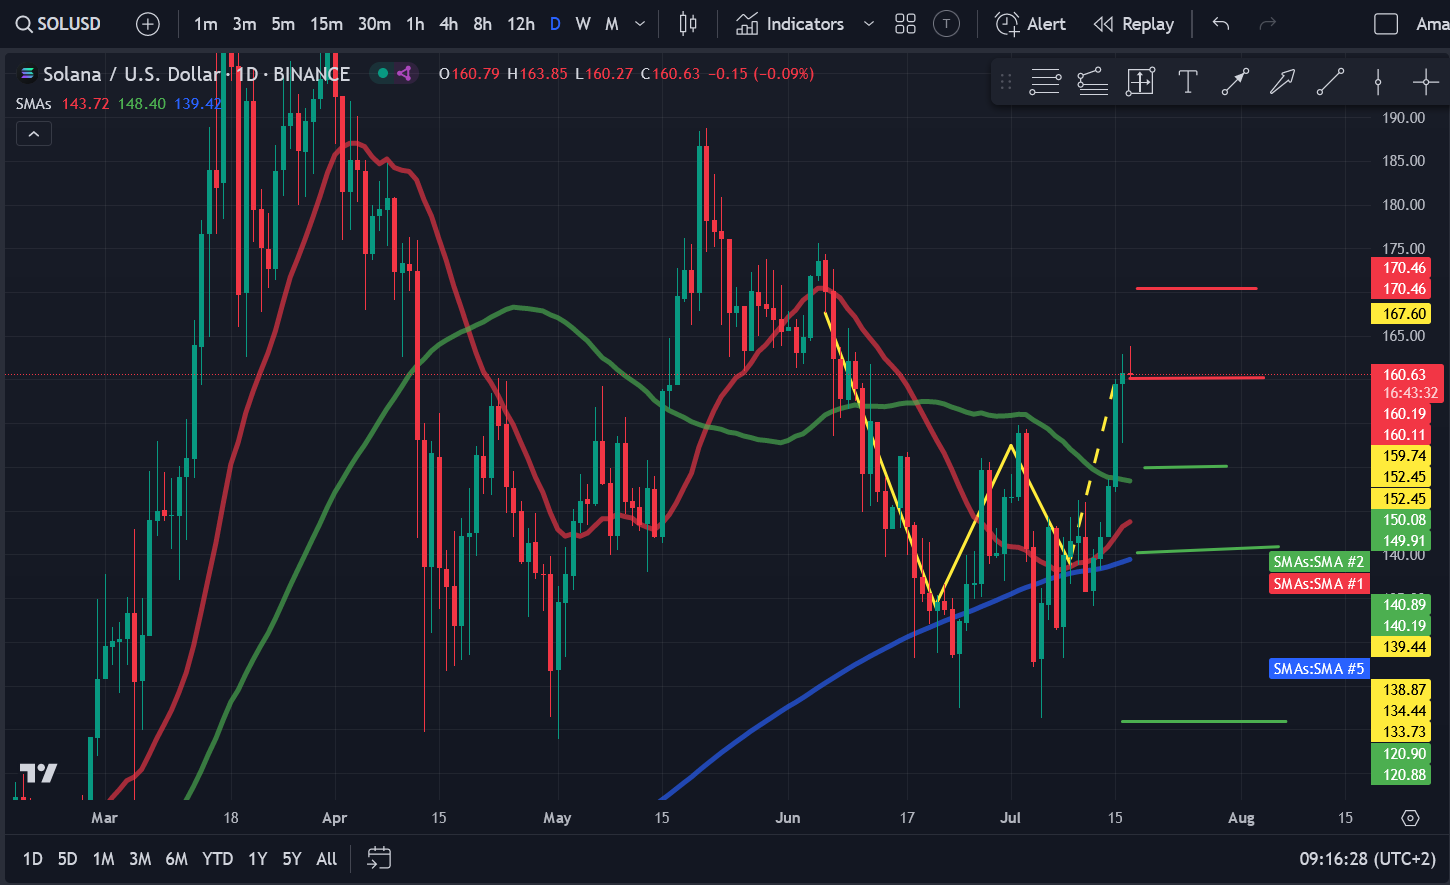Switch to monthly M timeframe

[612, 24]
